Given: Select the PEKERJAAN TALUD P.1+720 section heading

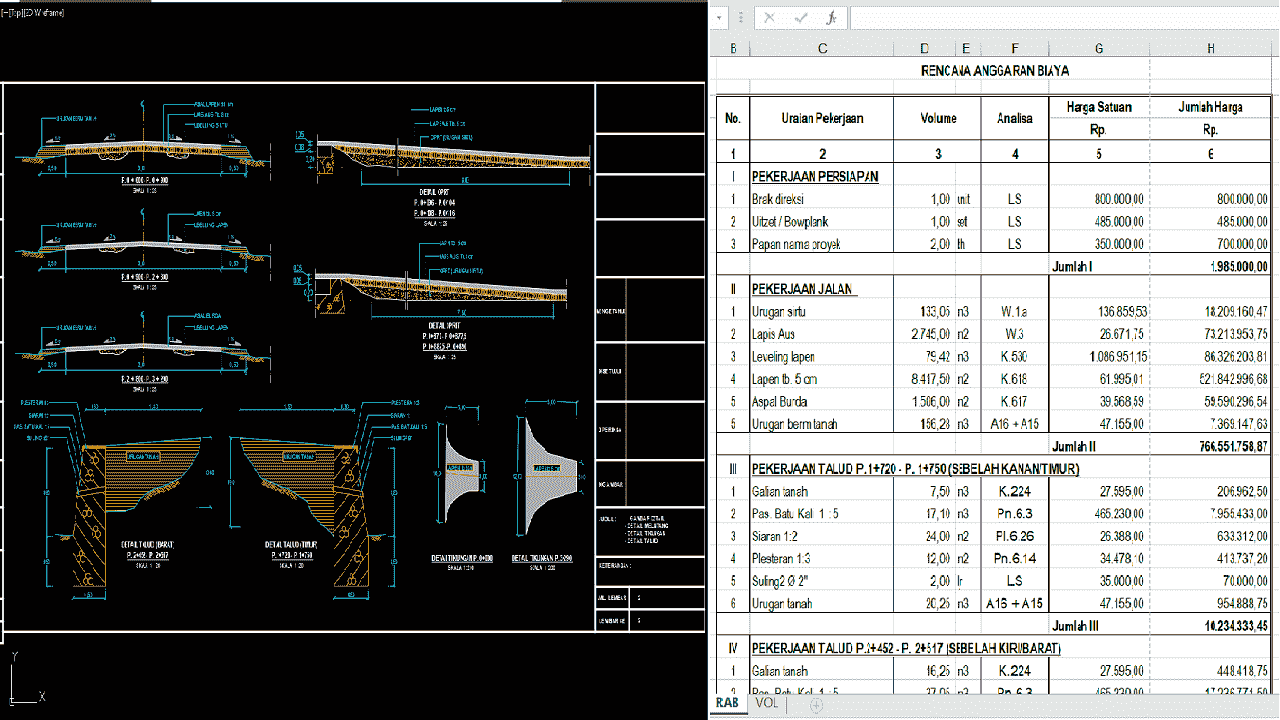Looking at the screenshot, I should 916,469.
